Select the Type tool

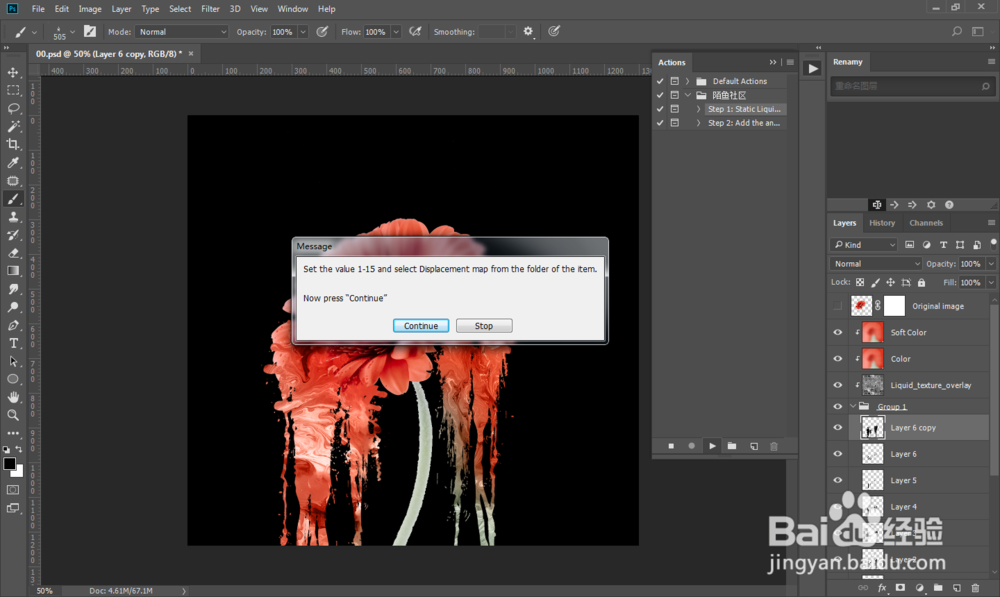13,343
